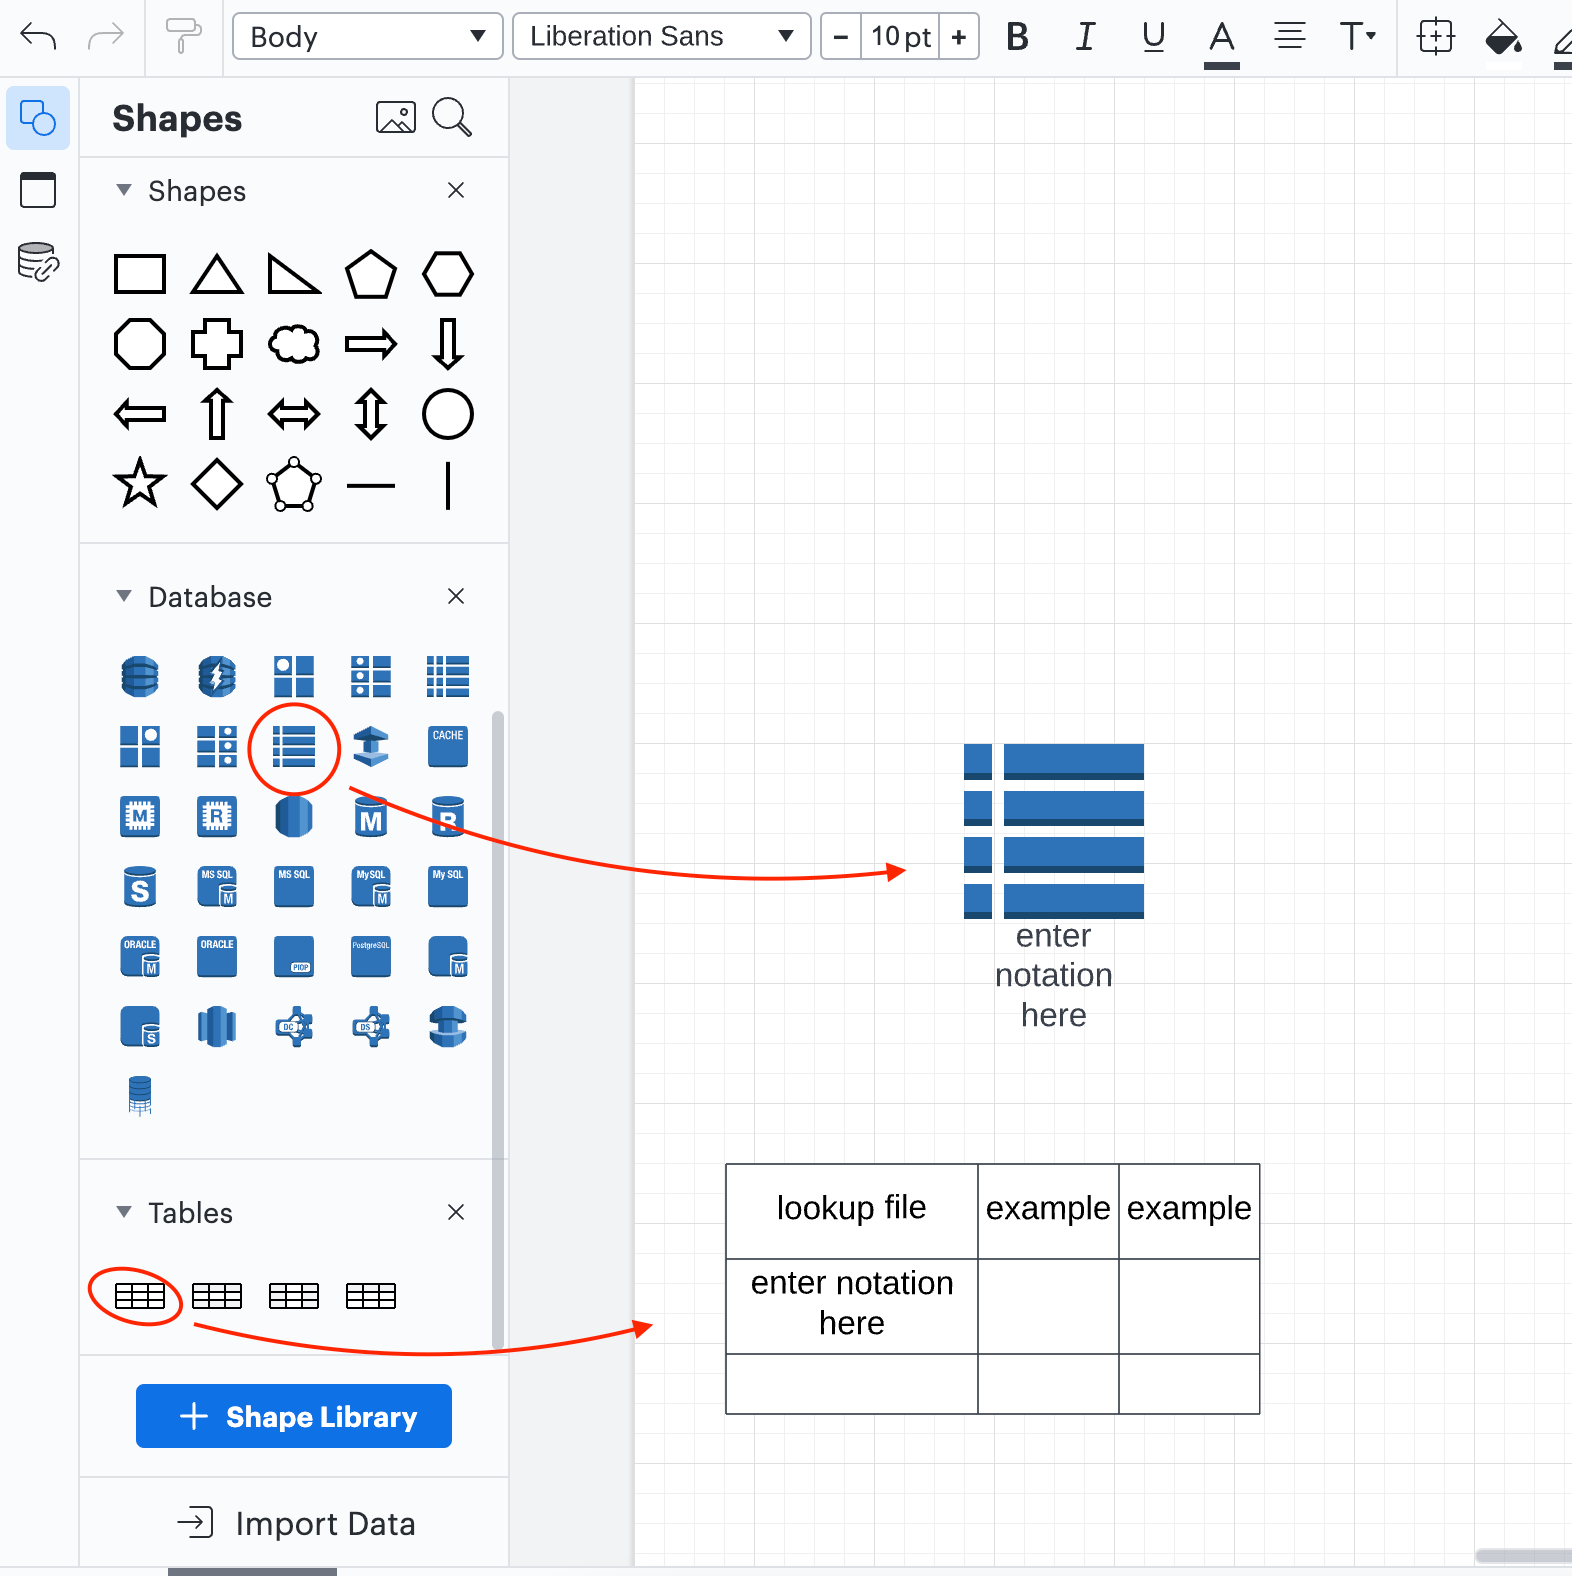1572x1576 pixels.
Task: Click the Shape Library button
Action: coord(294,1416)
